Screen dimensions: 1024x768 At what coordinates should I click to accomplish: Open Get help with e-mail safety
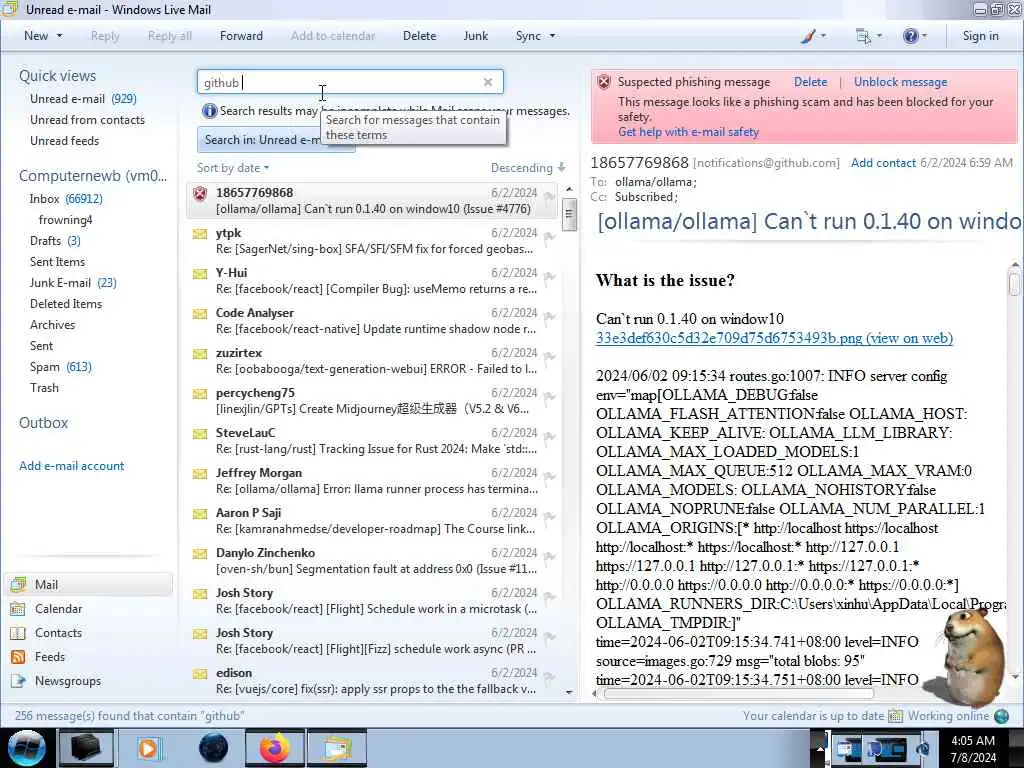[x=688, y=132]
